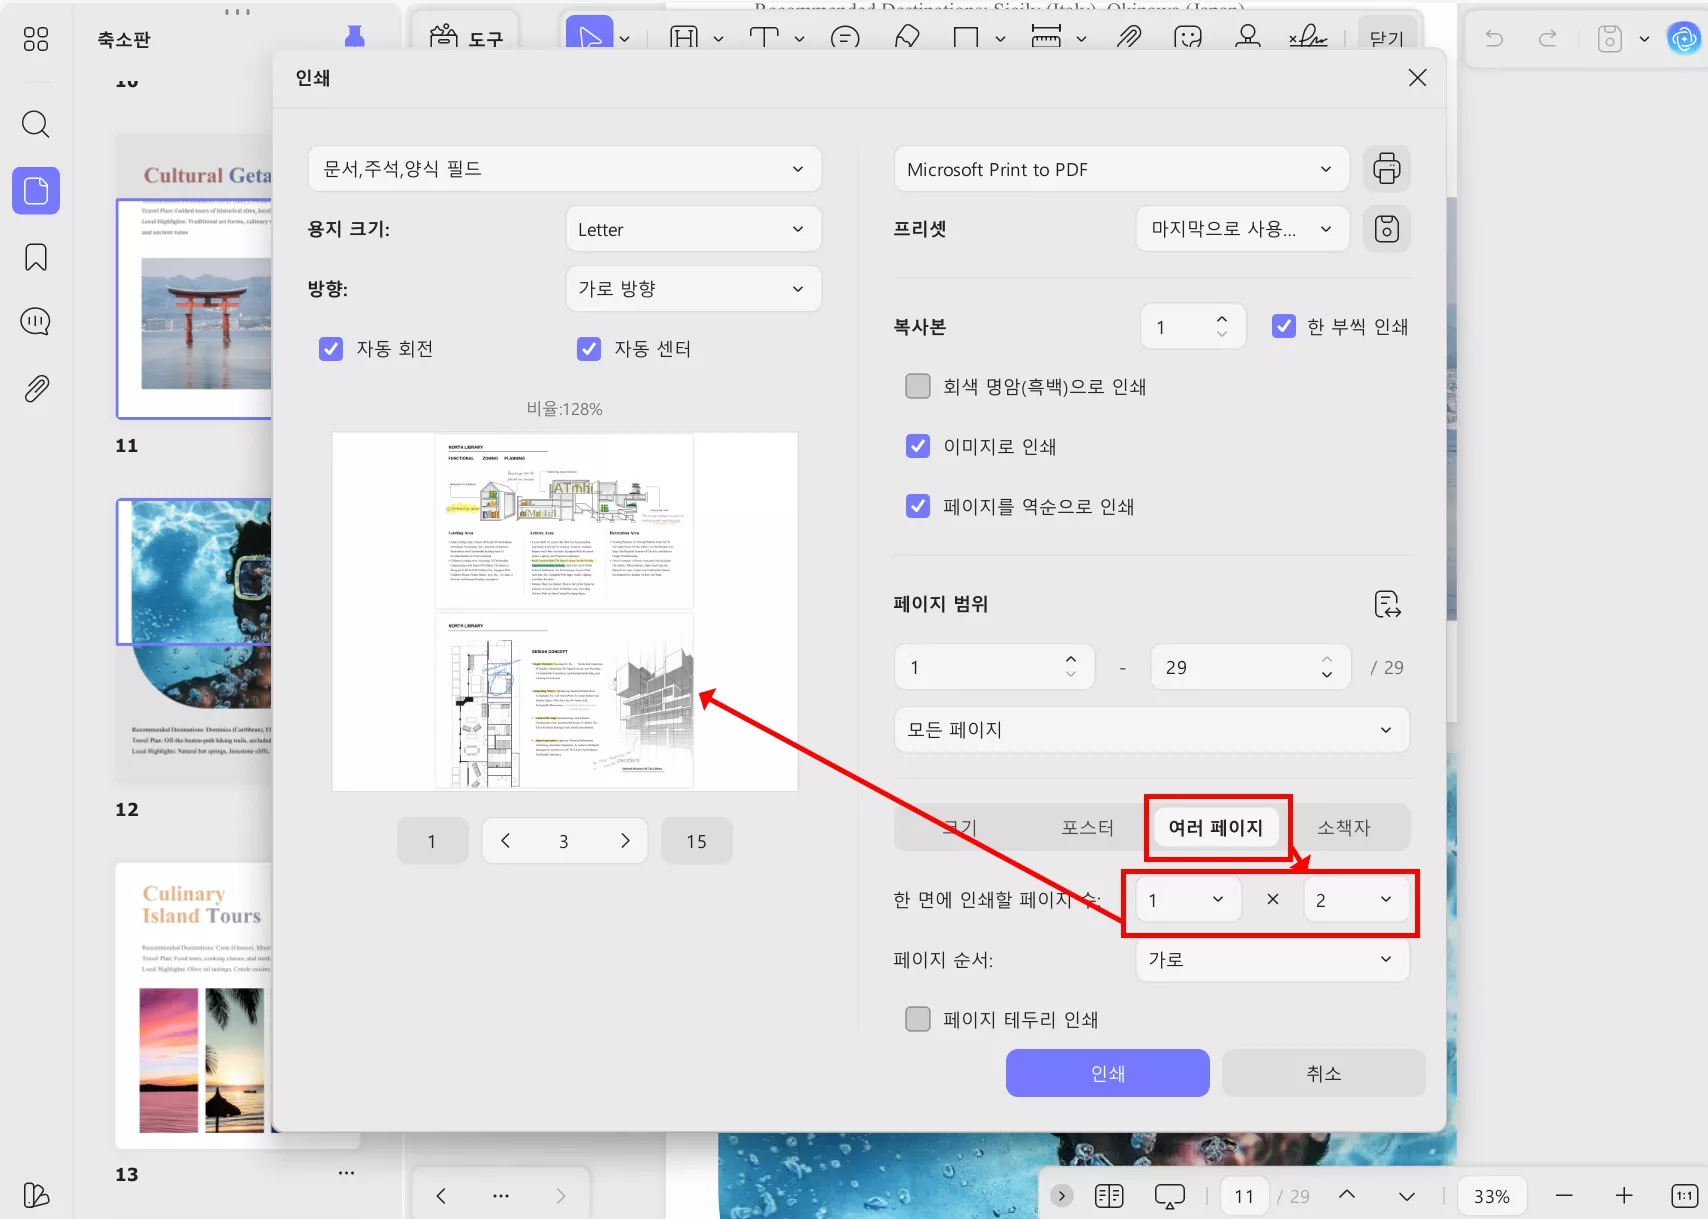
Task: Open the 모든 페이지 dropdown
Action: click(x=1151, y=729)
